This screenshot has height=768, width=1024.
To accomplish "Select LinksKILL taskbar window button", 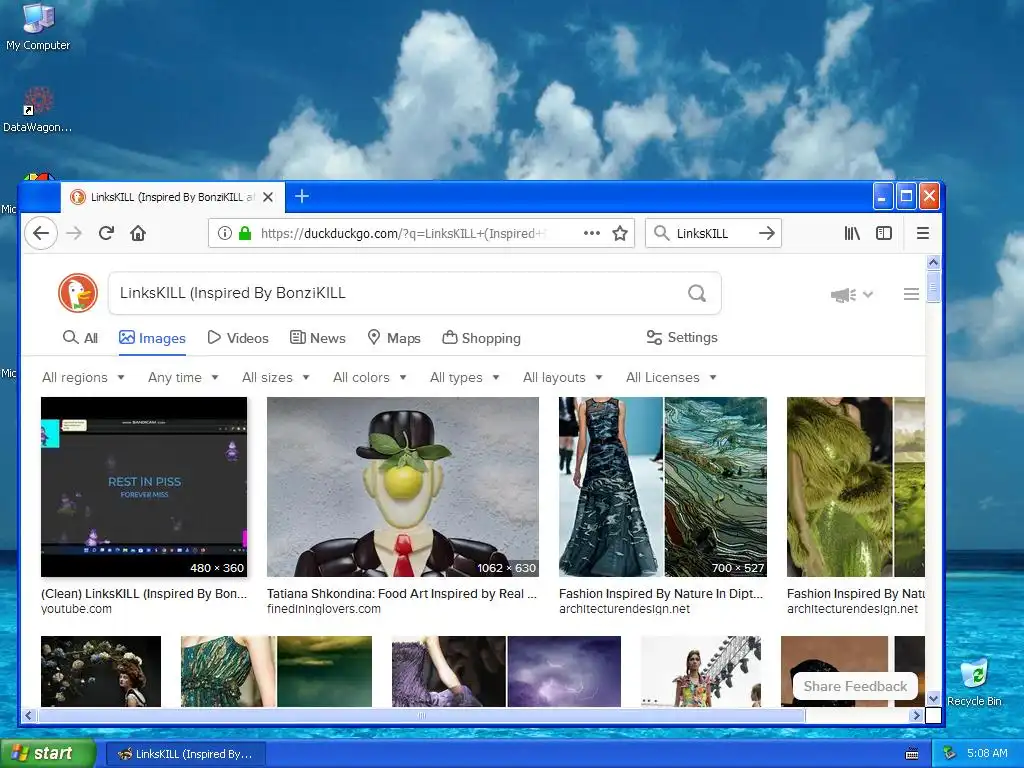I will (185, 754).
